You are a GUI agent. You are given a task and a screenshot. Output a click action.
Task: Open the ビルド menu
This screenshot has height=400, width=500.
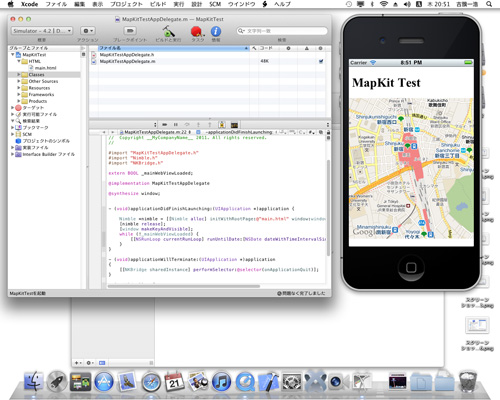tap(158, 4)
